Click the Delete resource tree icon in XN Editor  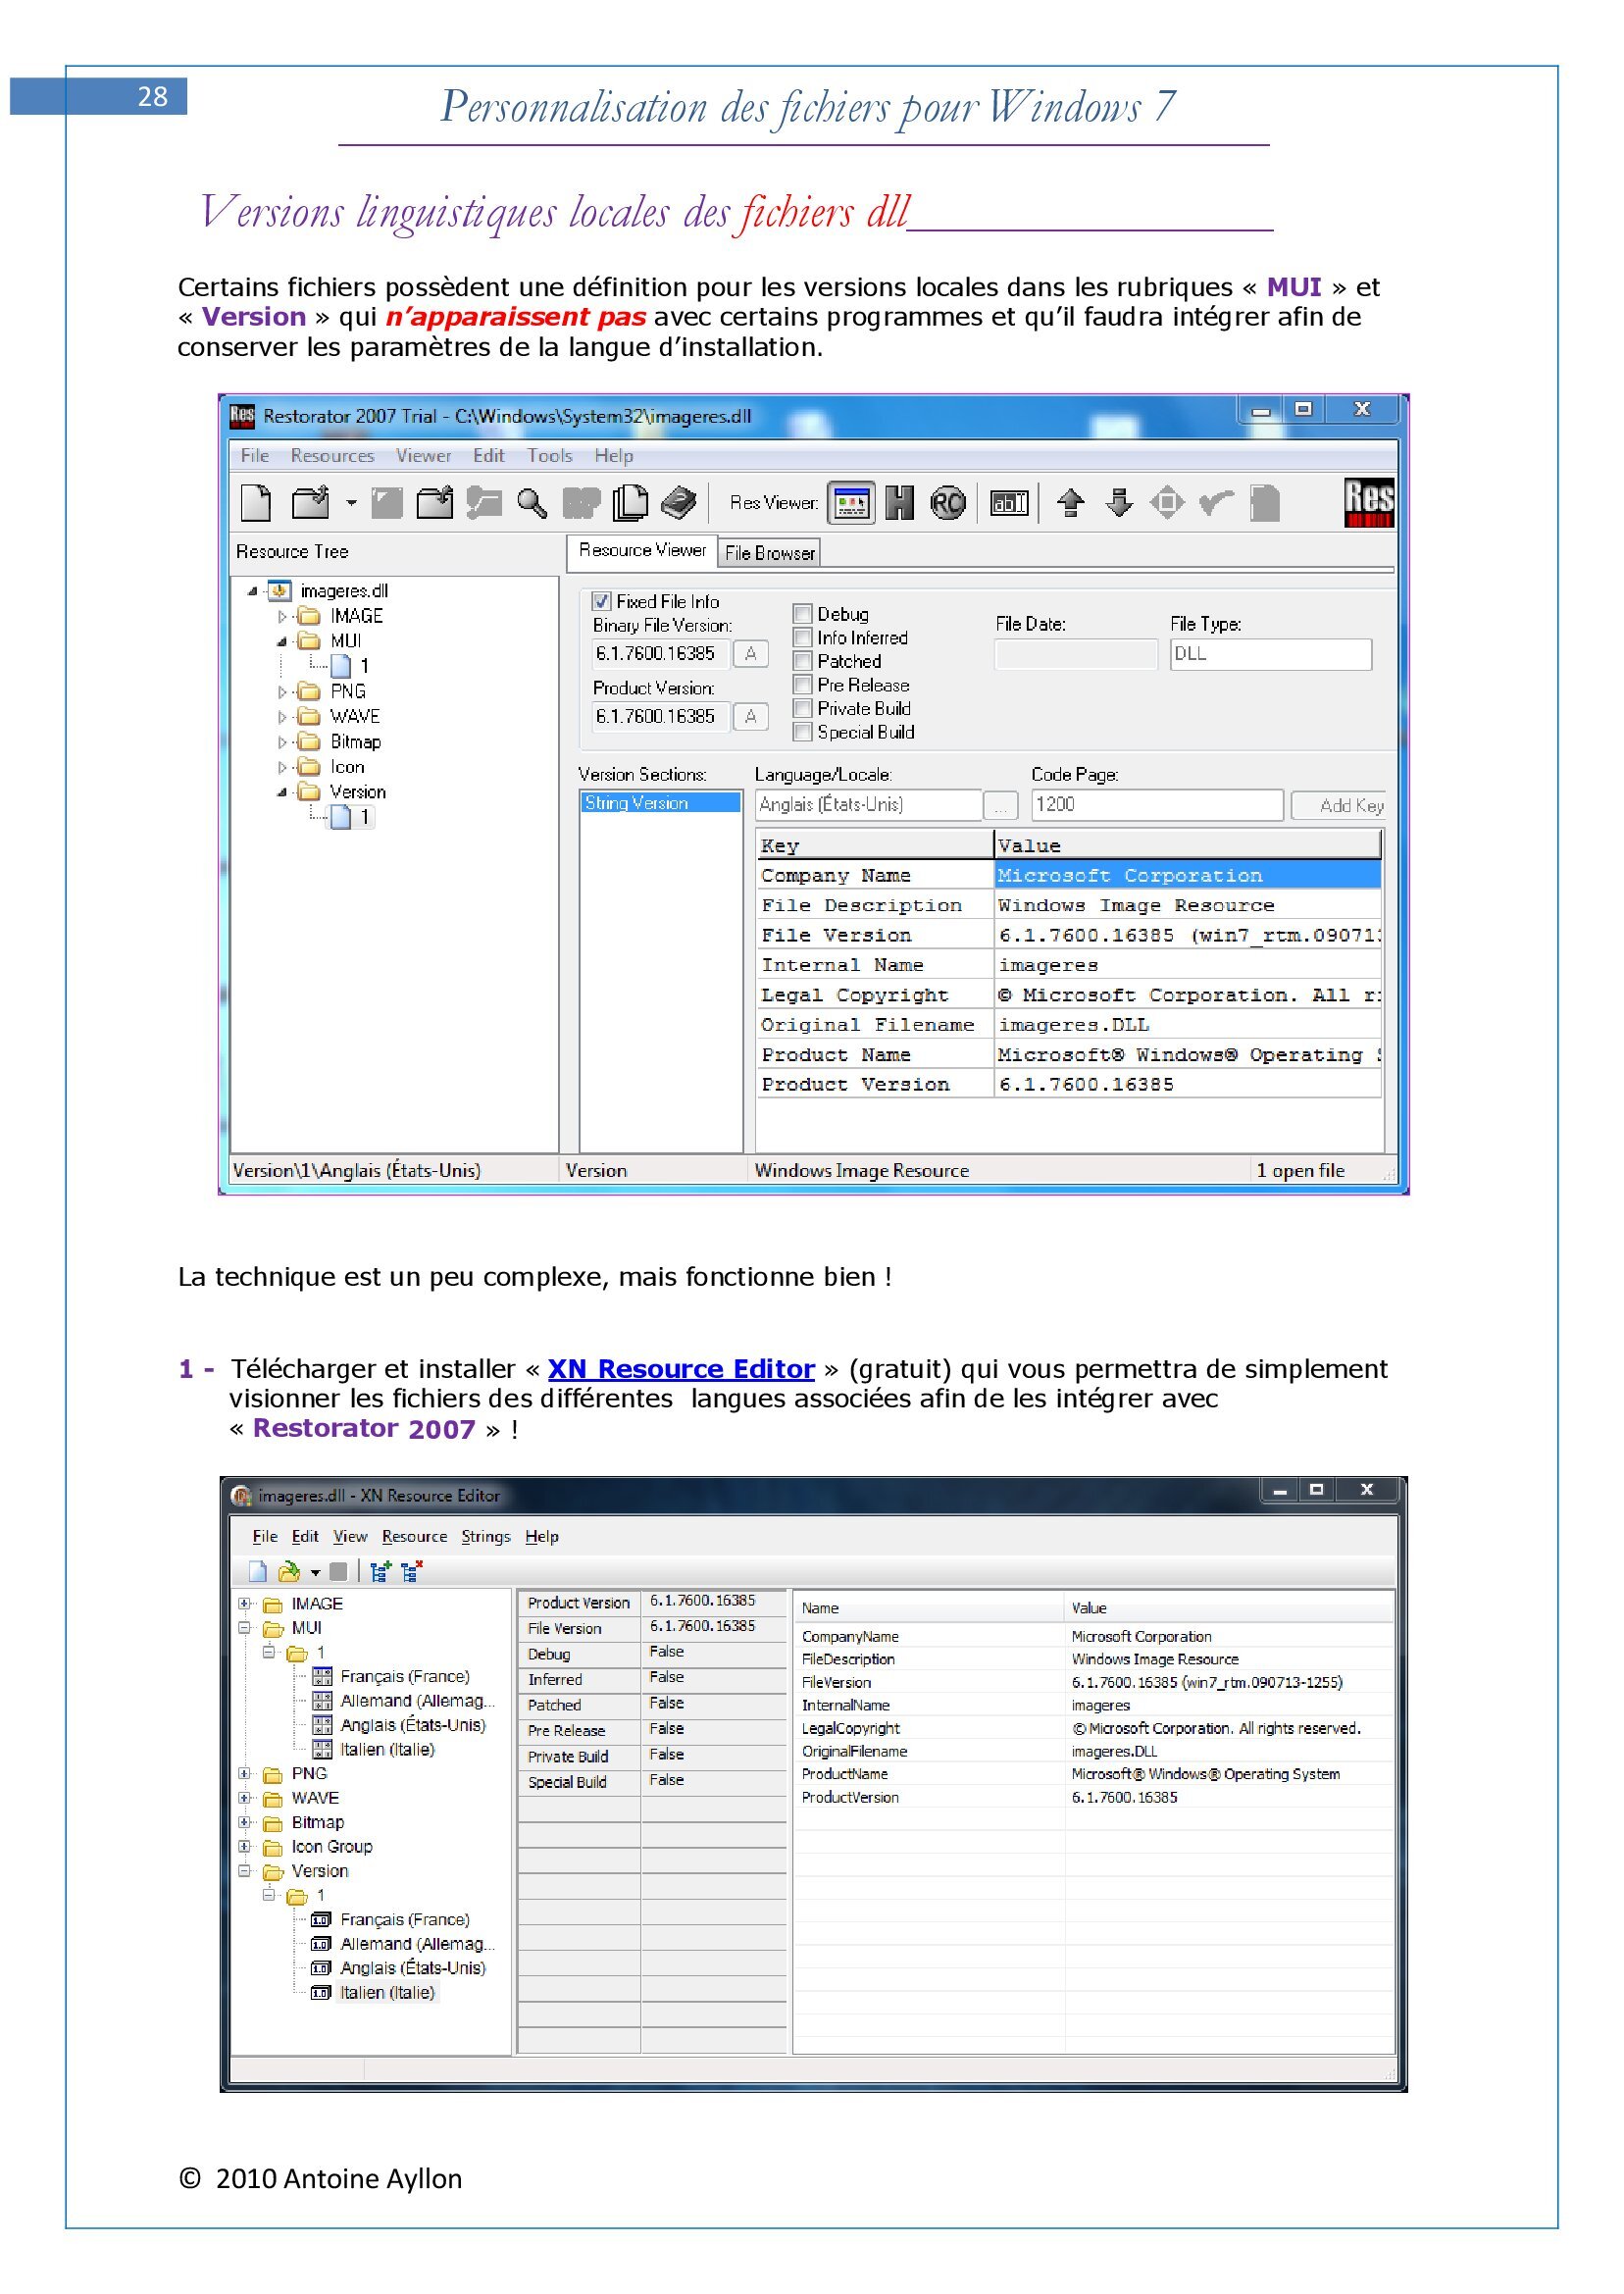click(411, 1572)
